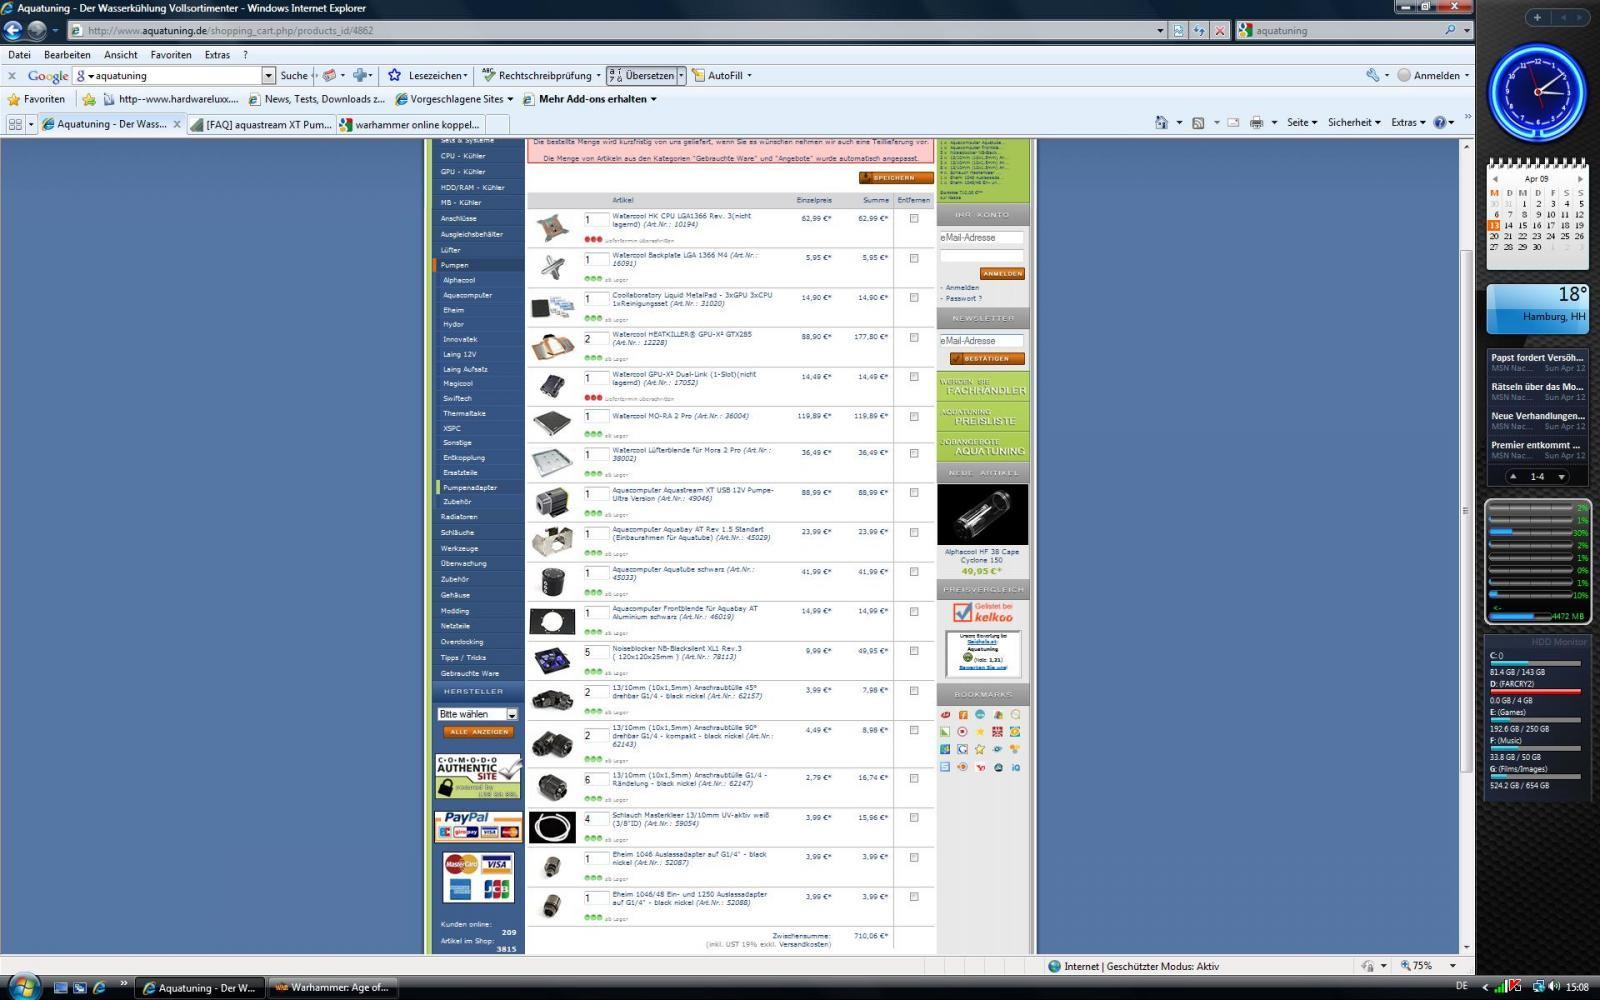Open the Bearbeiten menu
This screenshot has width=1600, height=1000.
coord(67,55)
